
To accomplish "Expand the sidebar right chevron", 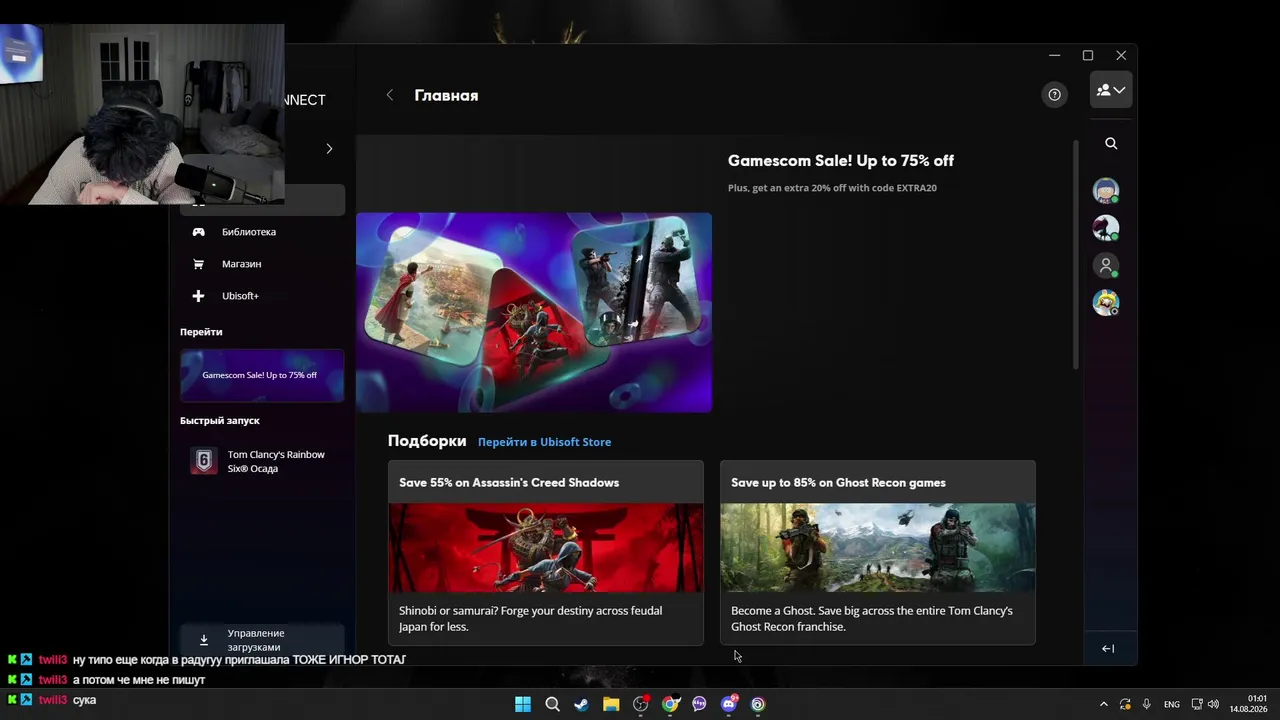I will pos(329,148).
